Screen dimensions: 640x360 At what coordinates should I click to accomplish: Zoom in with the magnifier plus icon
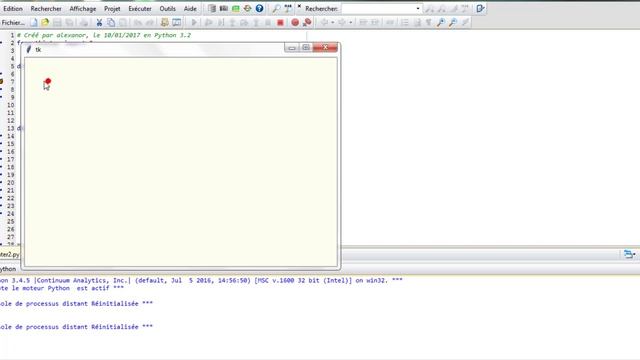point(441,22)
